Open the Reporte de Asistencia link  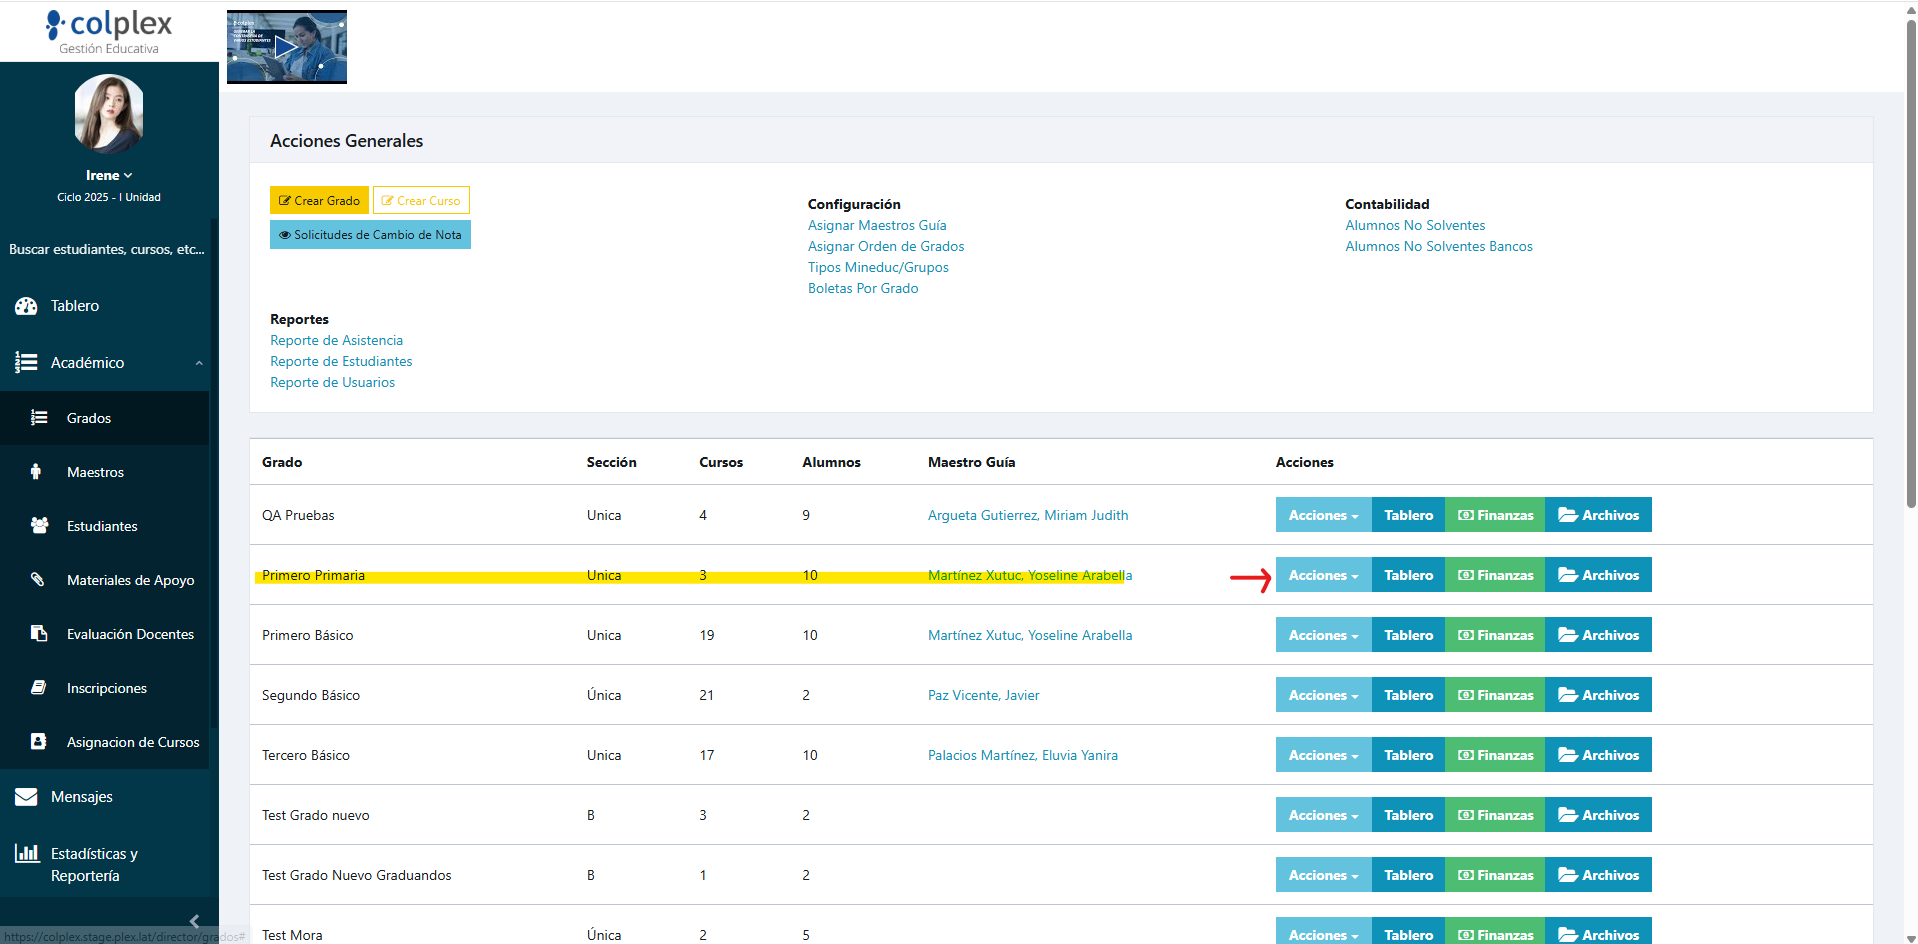(336, 340)
